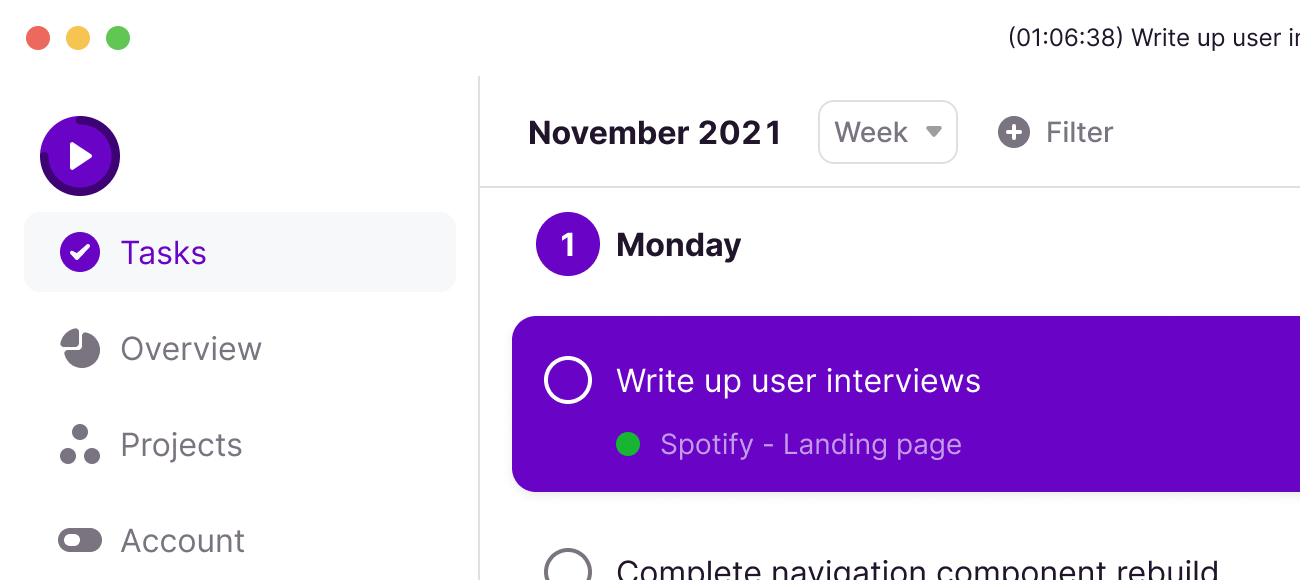The height and width of the screenshot is (580, 1300).
Task: Click the November 2021 heading
Action: coord(655,132)
